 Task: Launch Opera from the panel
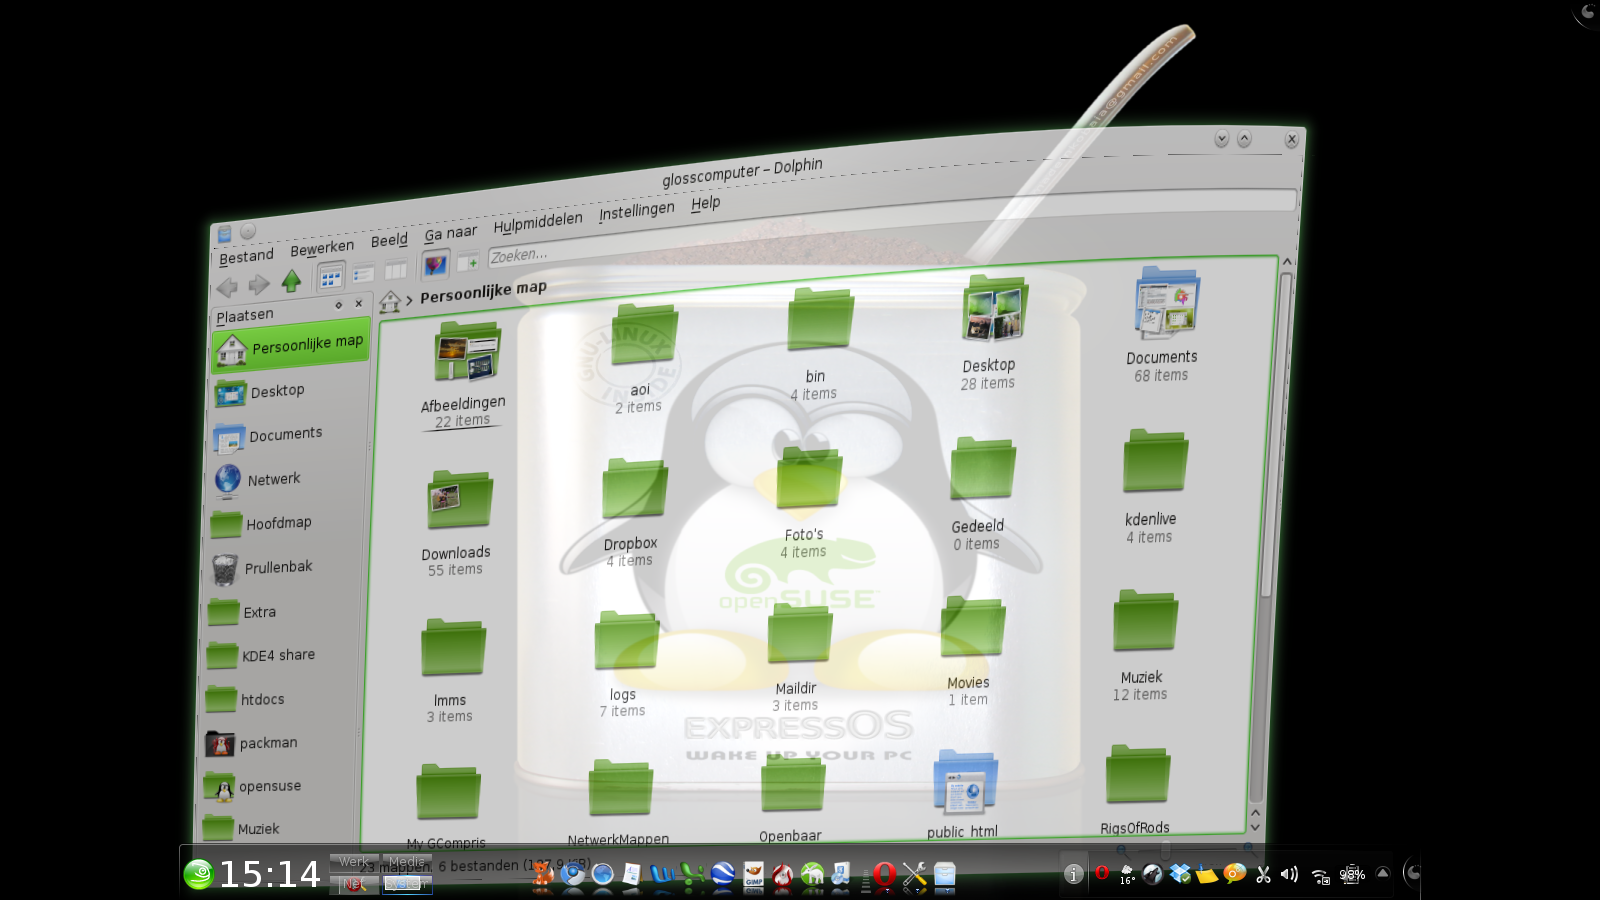(884, 875)
